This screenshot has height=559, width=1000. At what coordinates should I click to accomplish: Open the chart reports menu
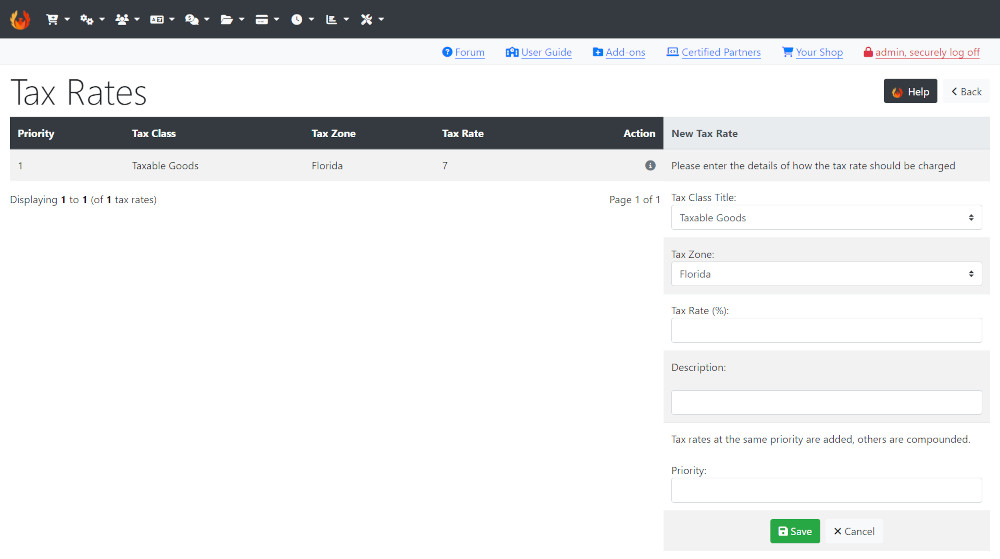pyautogui.click(x=337, y=20)
